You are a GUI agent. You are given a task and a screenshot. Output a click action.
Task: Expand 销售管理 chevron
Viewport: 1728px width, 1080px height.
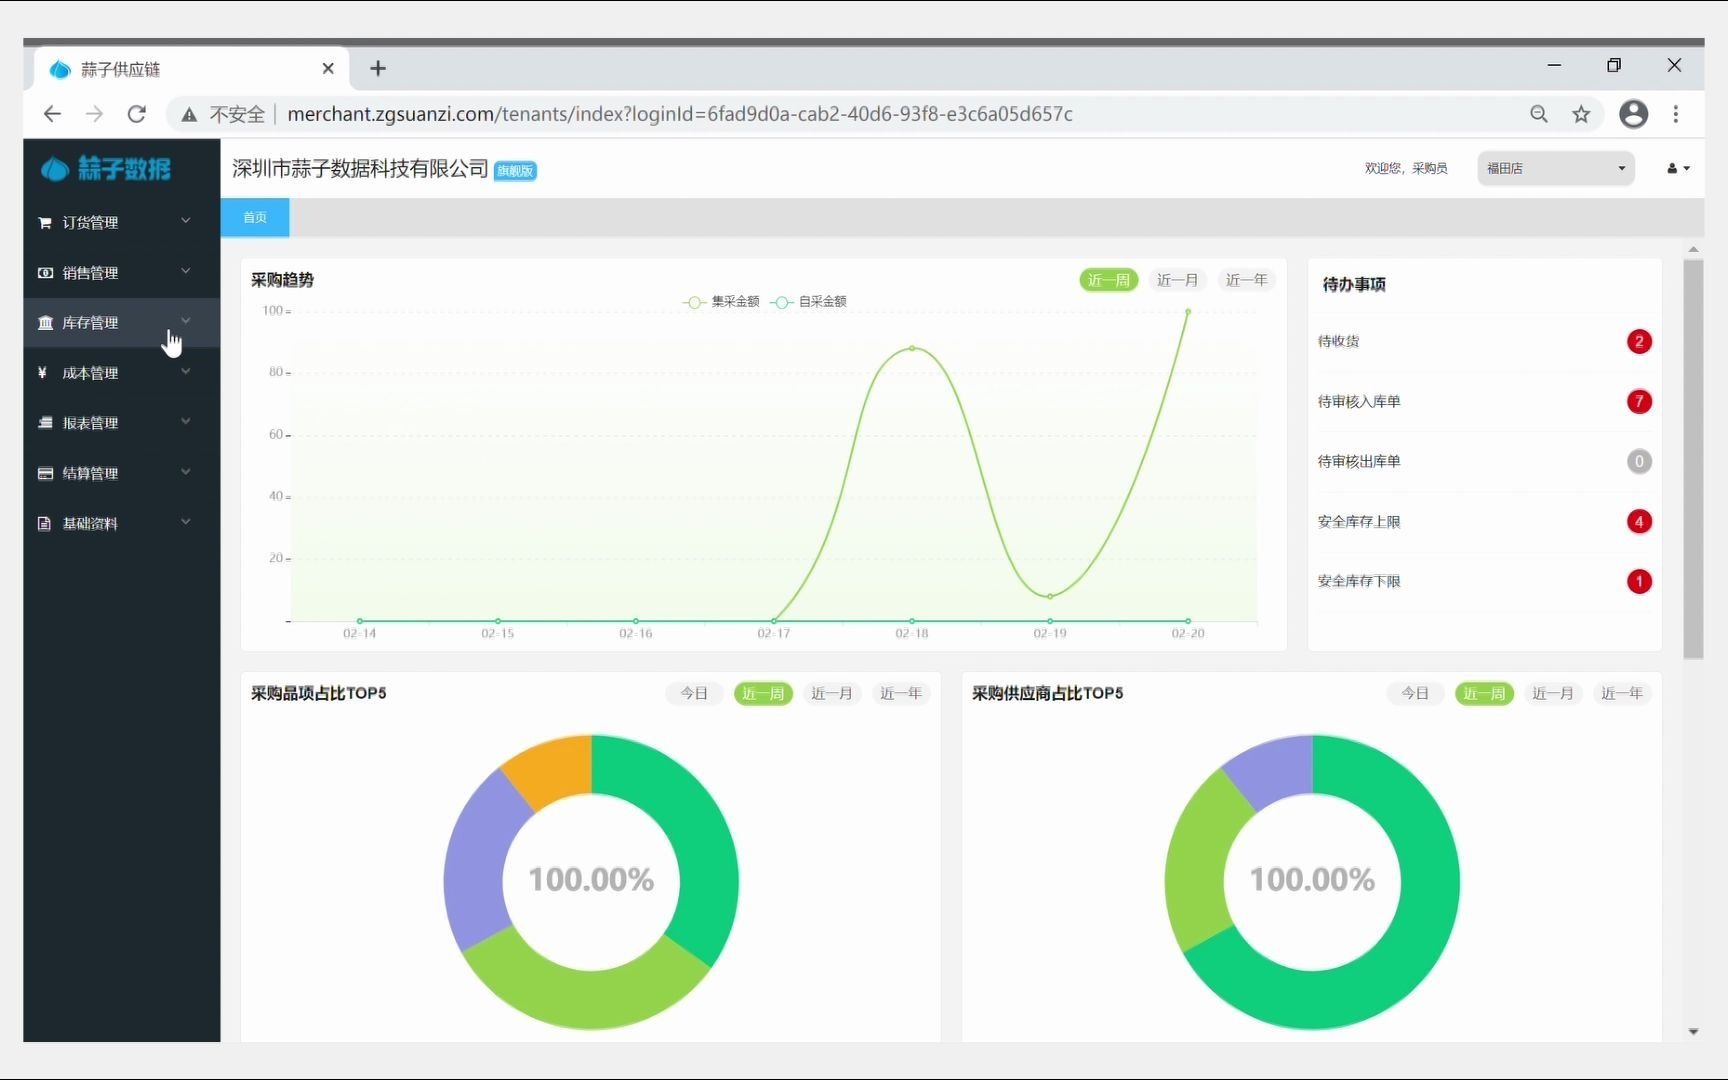click(x=186, y=270)
